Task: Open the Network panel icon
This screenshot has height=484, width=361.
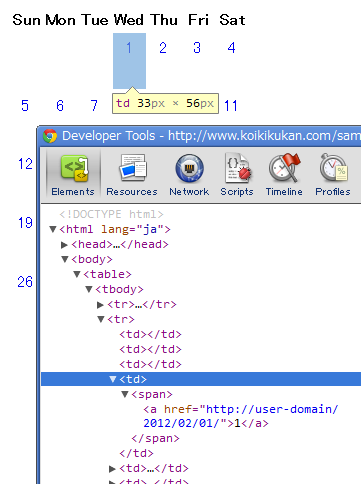Action: (x=189, y=168)
